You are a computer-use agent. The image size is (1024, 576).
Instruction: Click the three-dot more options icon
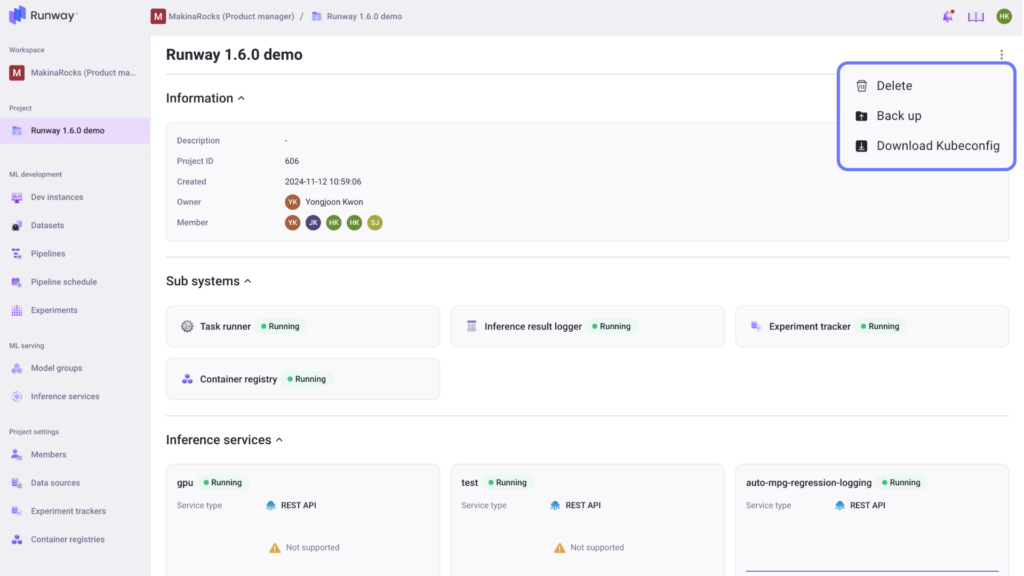[x=1001, y=55]
